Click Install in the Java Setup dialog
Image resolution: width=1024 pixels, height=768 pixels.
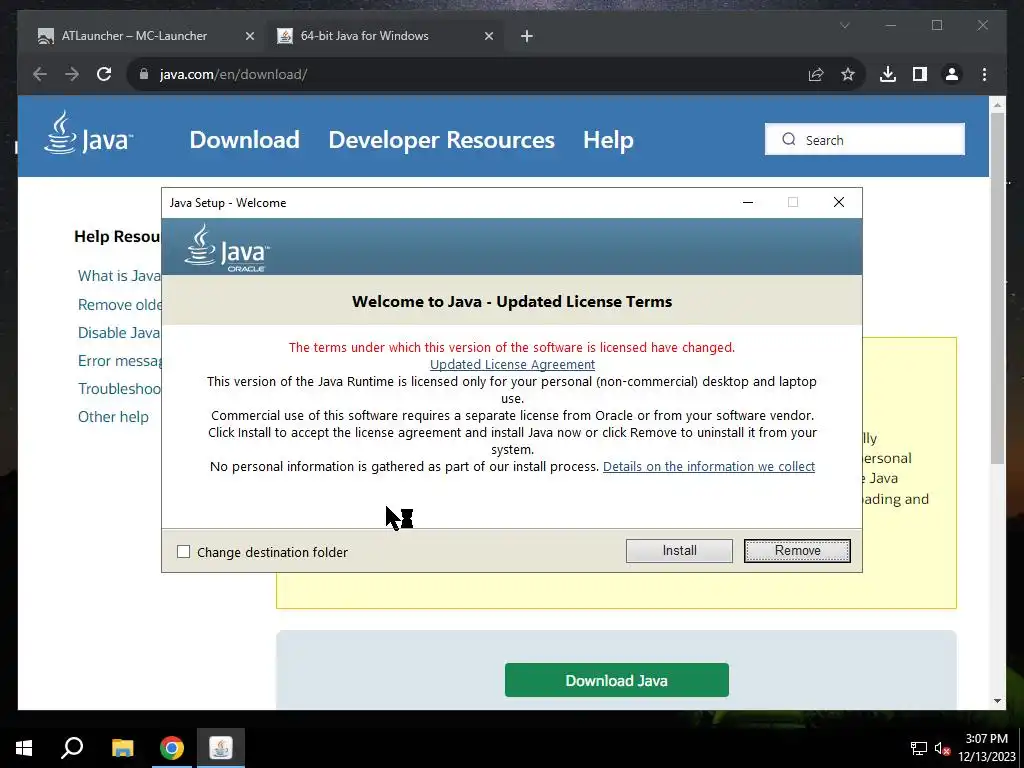[679, 551]
